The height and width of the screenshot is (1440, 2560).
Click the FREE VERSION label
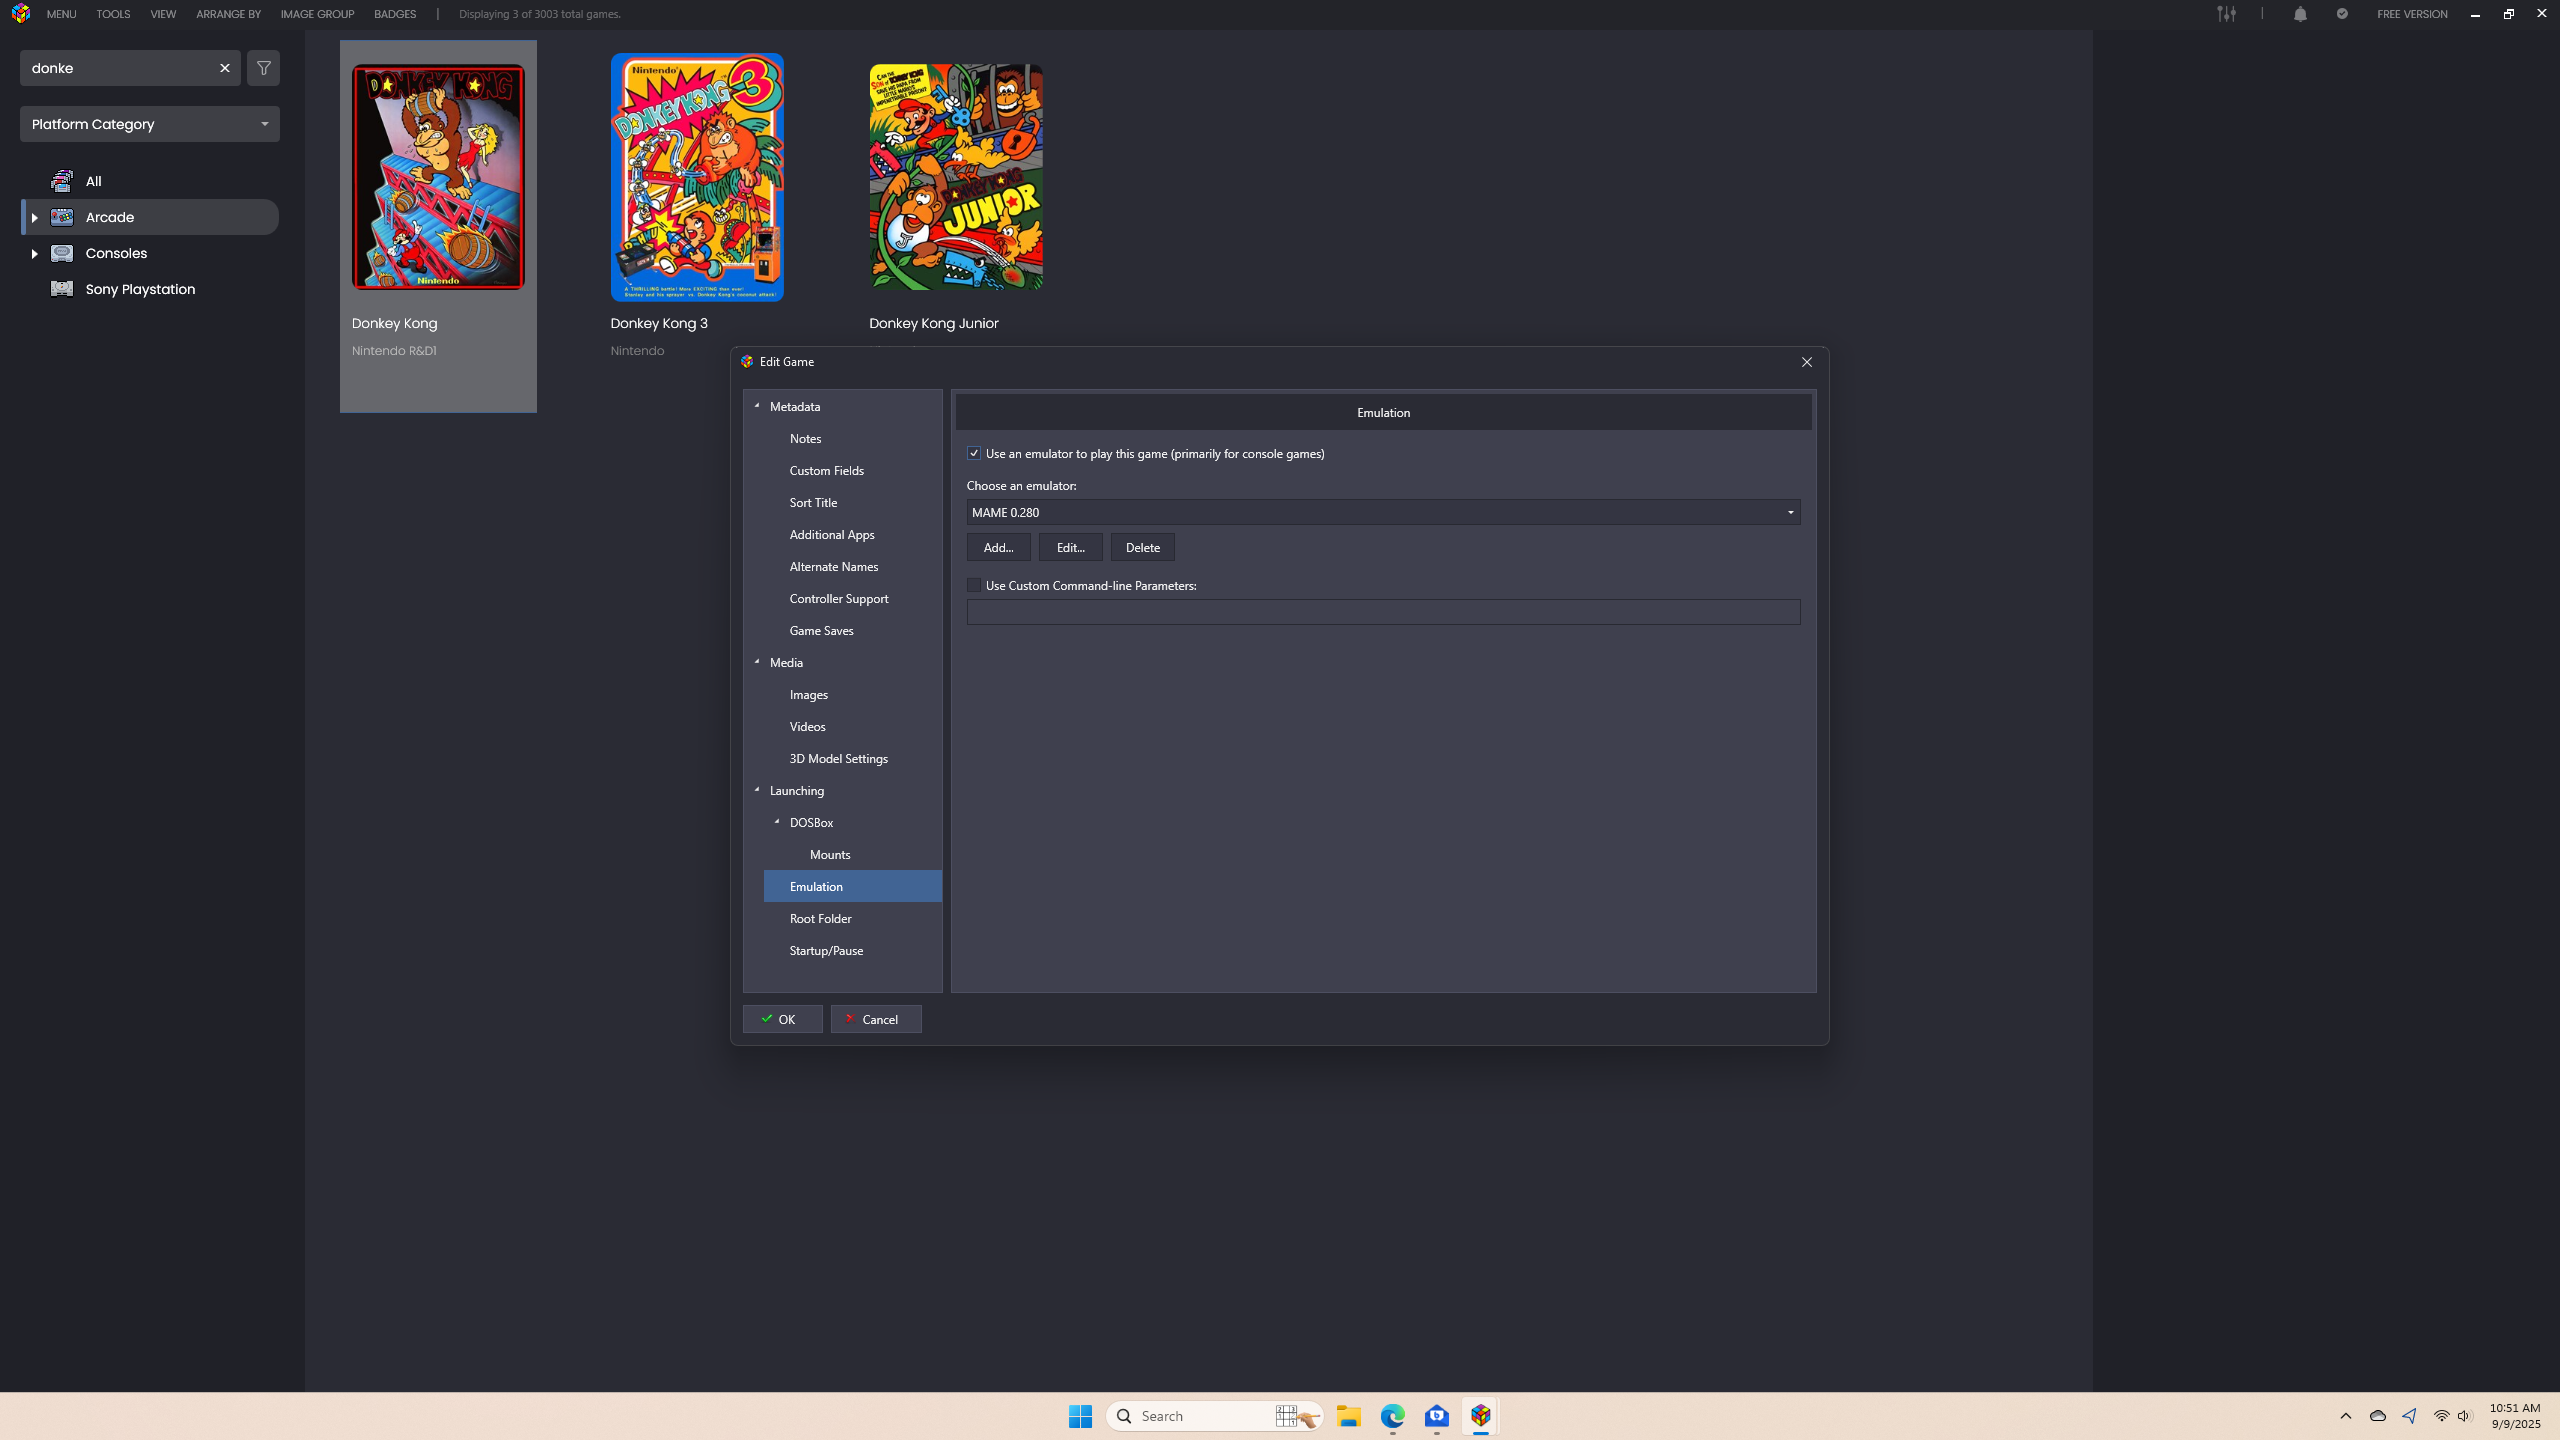pos(2412,14)
